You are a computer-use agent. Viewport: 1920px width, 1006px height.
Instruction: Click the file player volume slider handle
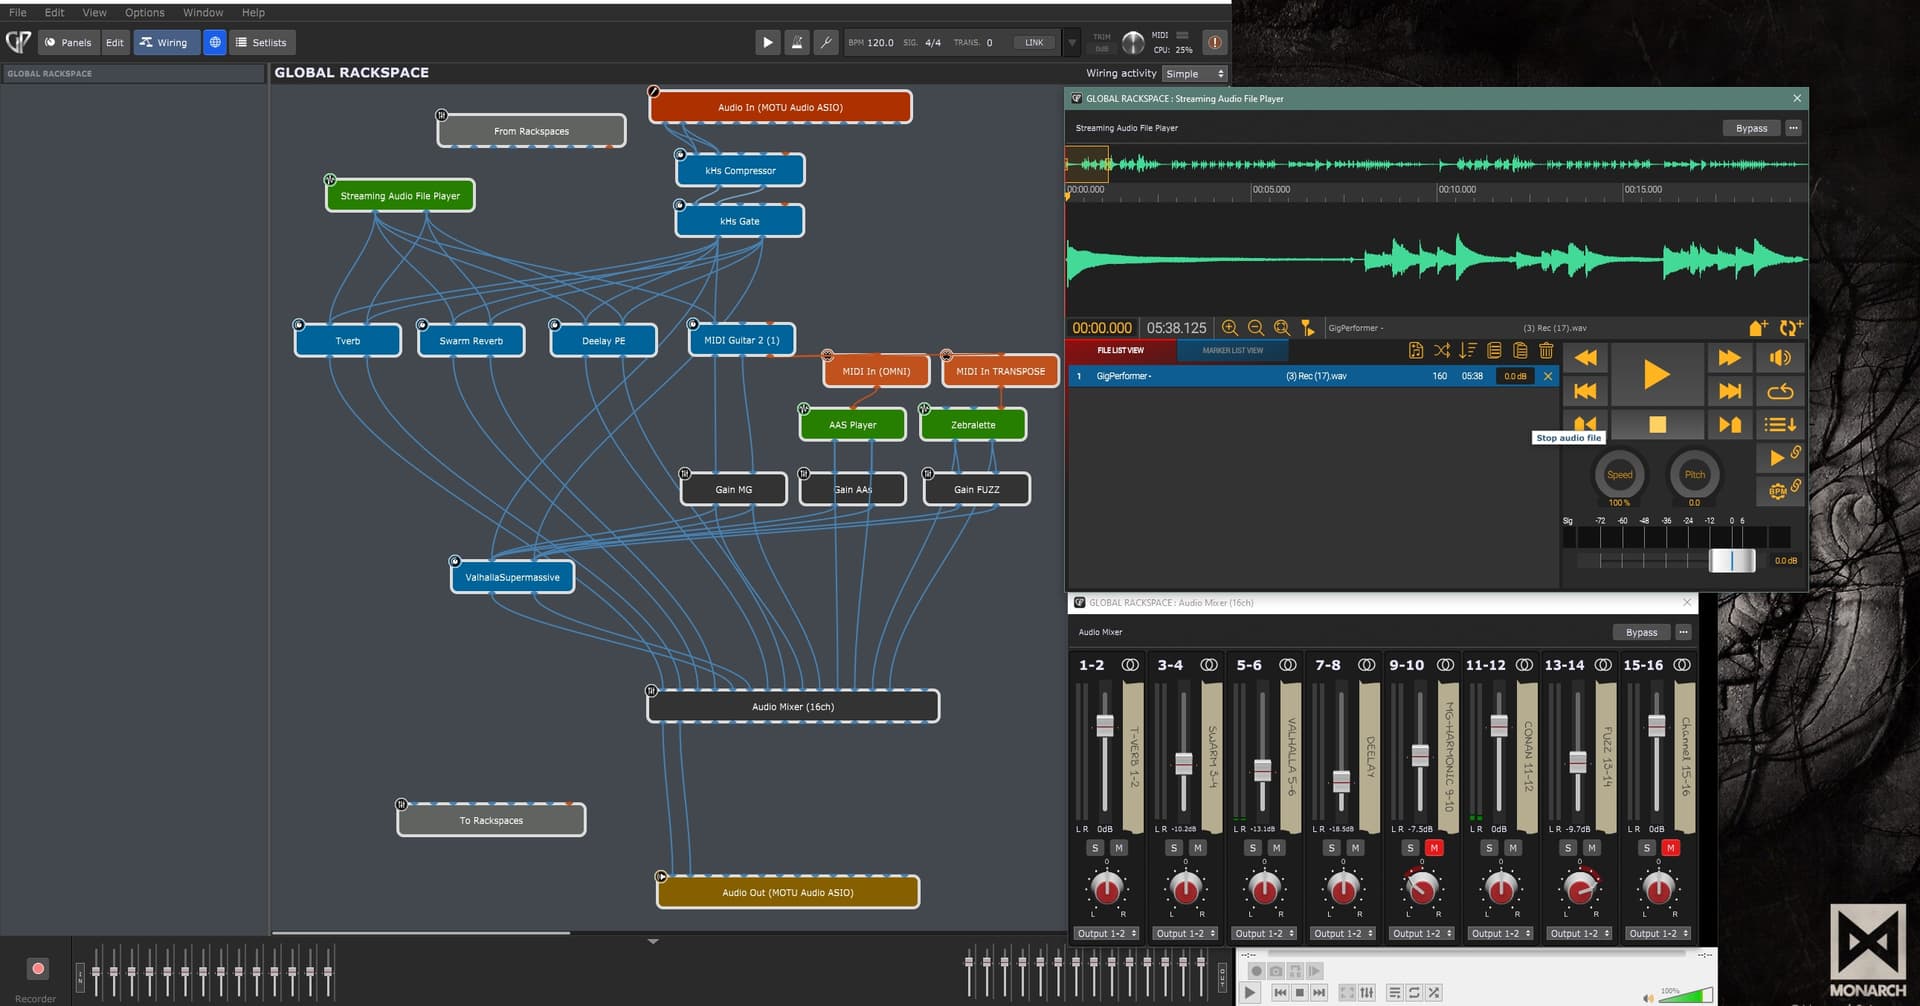(1732, 561)
